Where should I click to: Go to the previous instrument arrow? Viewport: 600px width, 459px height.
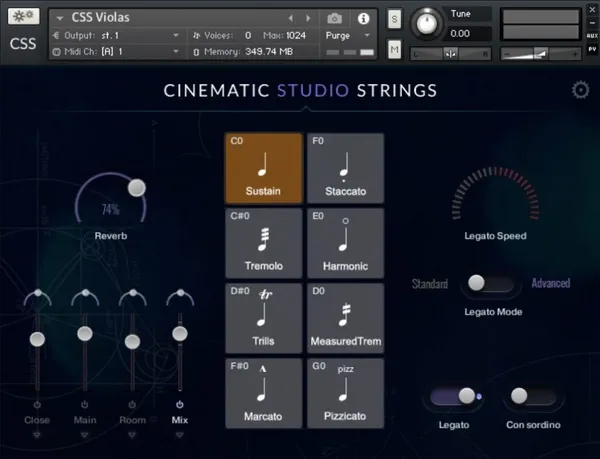click(290, 18)
